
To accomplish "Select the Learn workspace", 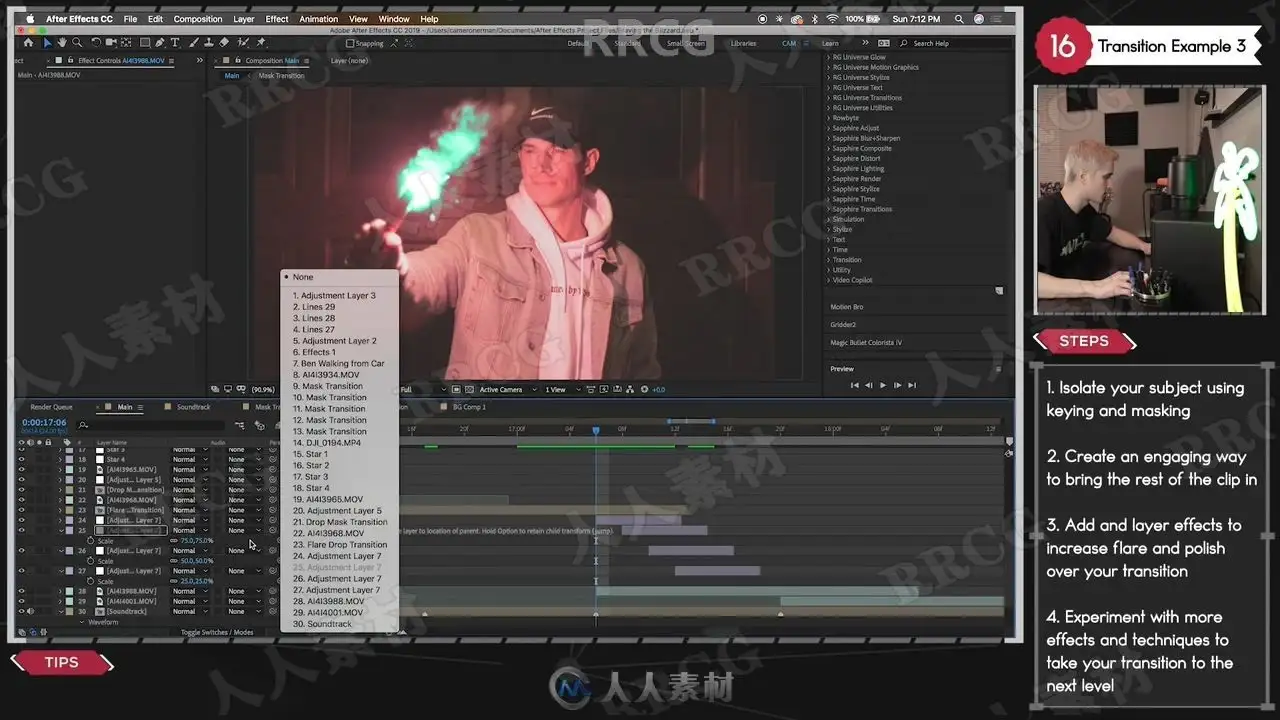I will point(830,43).
